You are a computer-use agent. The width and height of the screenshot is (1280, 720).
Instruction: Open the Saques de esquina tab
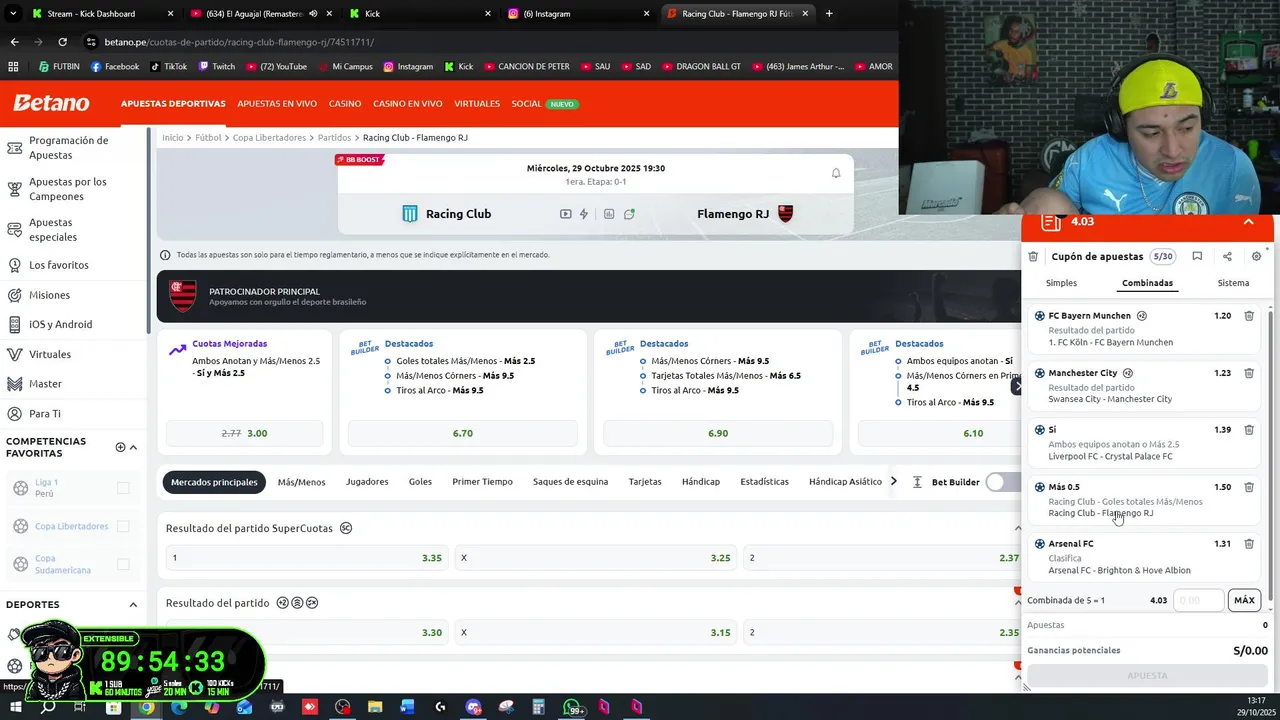pyautogui.click(x=570, y=482)
